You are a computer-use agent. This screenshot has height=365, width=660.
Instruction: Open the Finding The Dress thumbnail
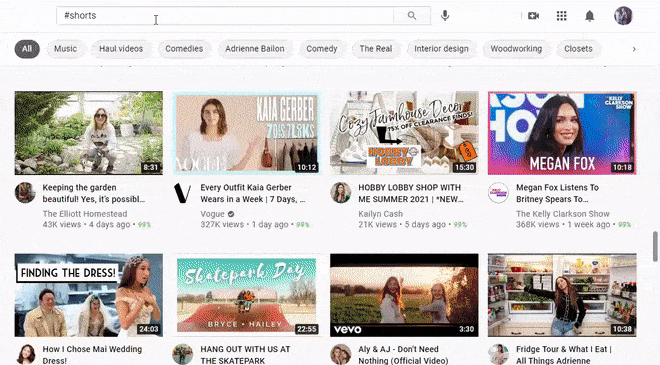pos(89,295)
